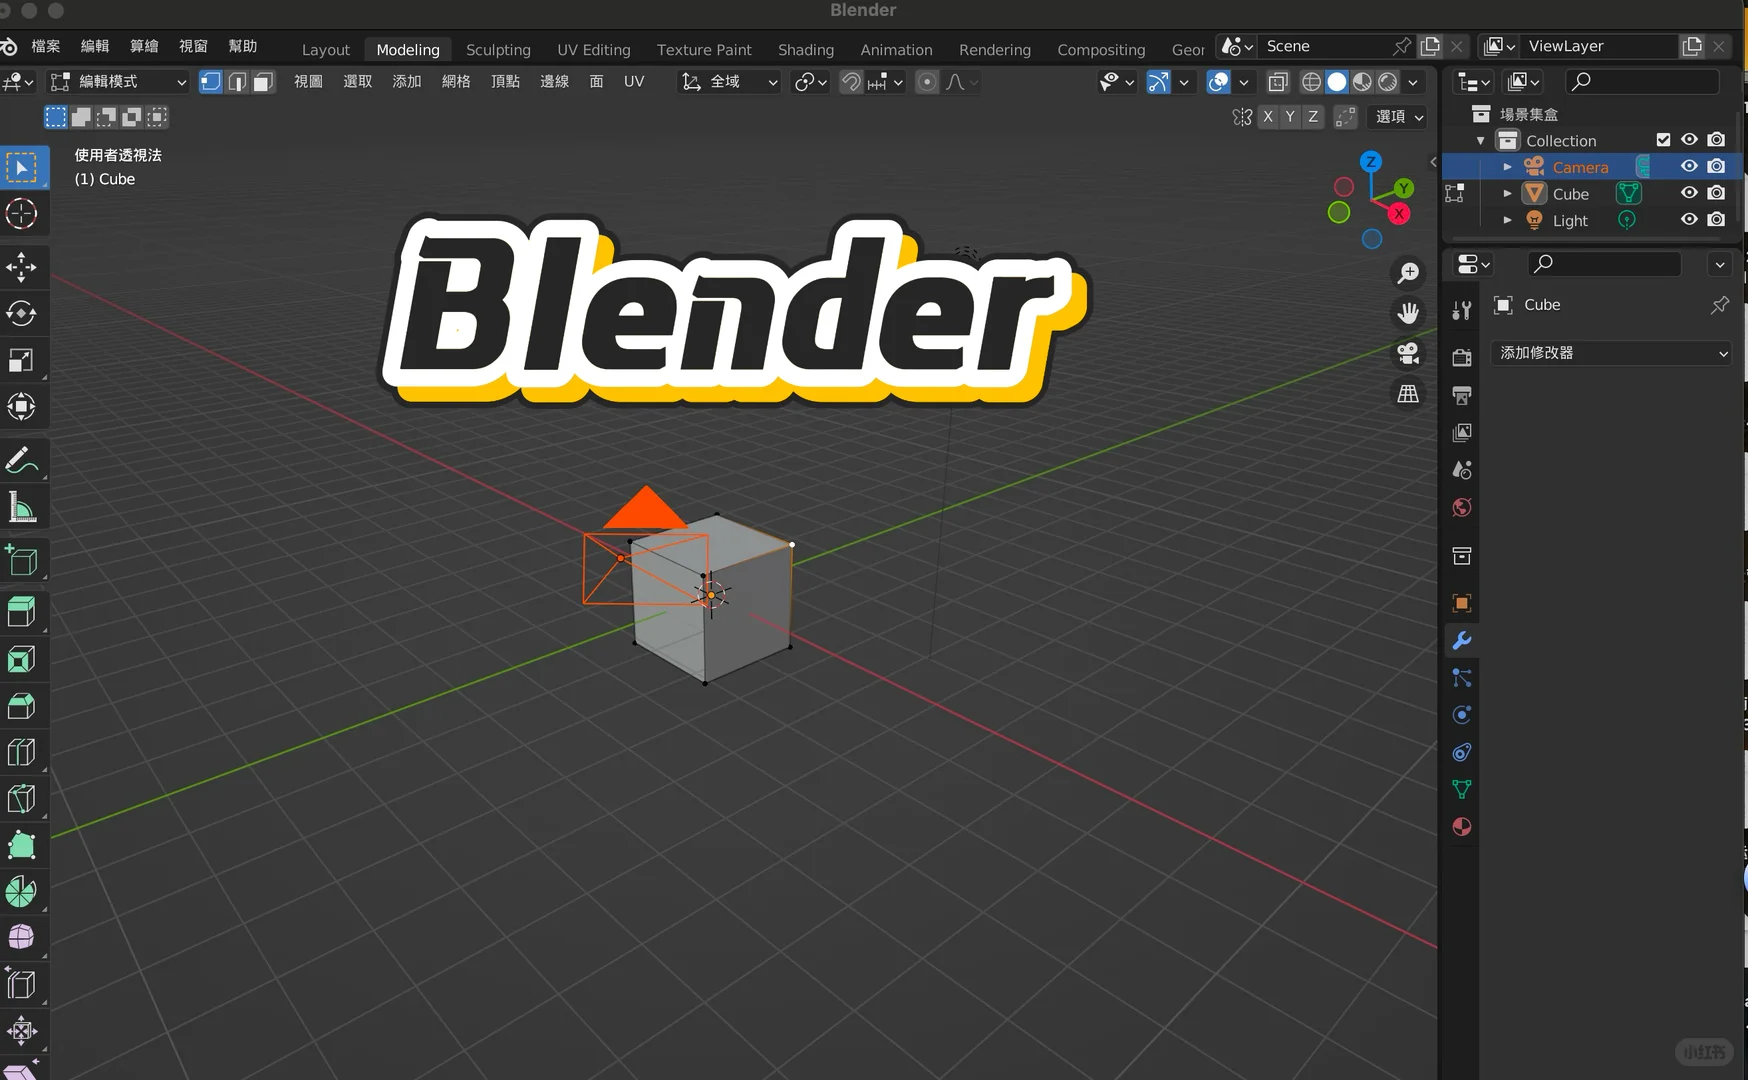Open the 選取 menu

(x=357, y=82)
